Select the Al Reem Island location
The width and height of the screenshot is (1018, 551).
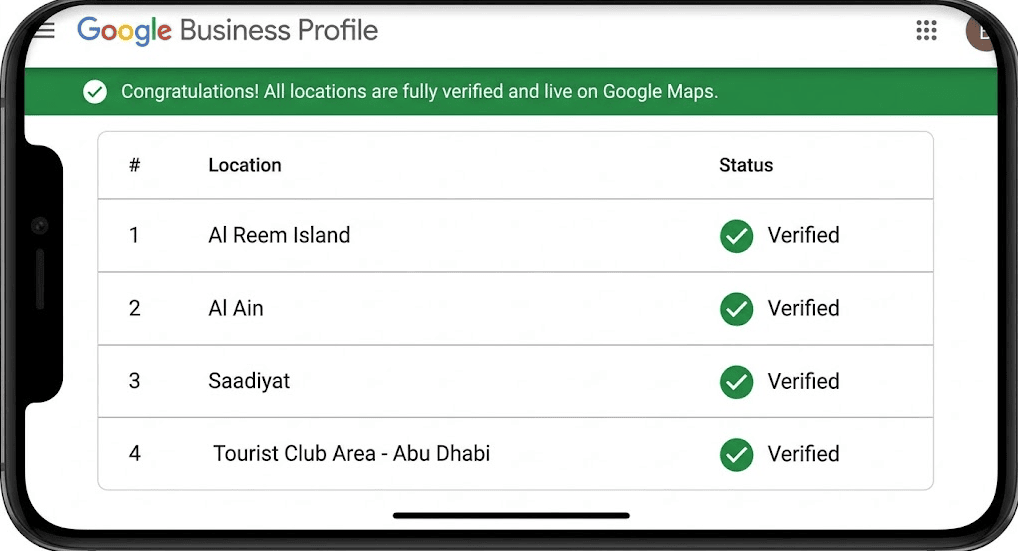(x=279, y=235)
